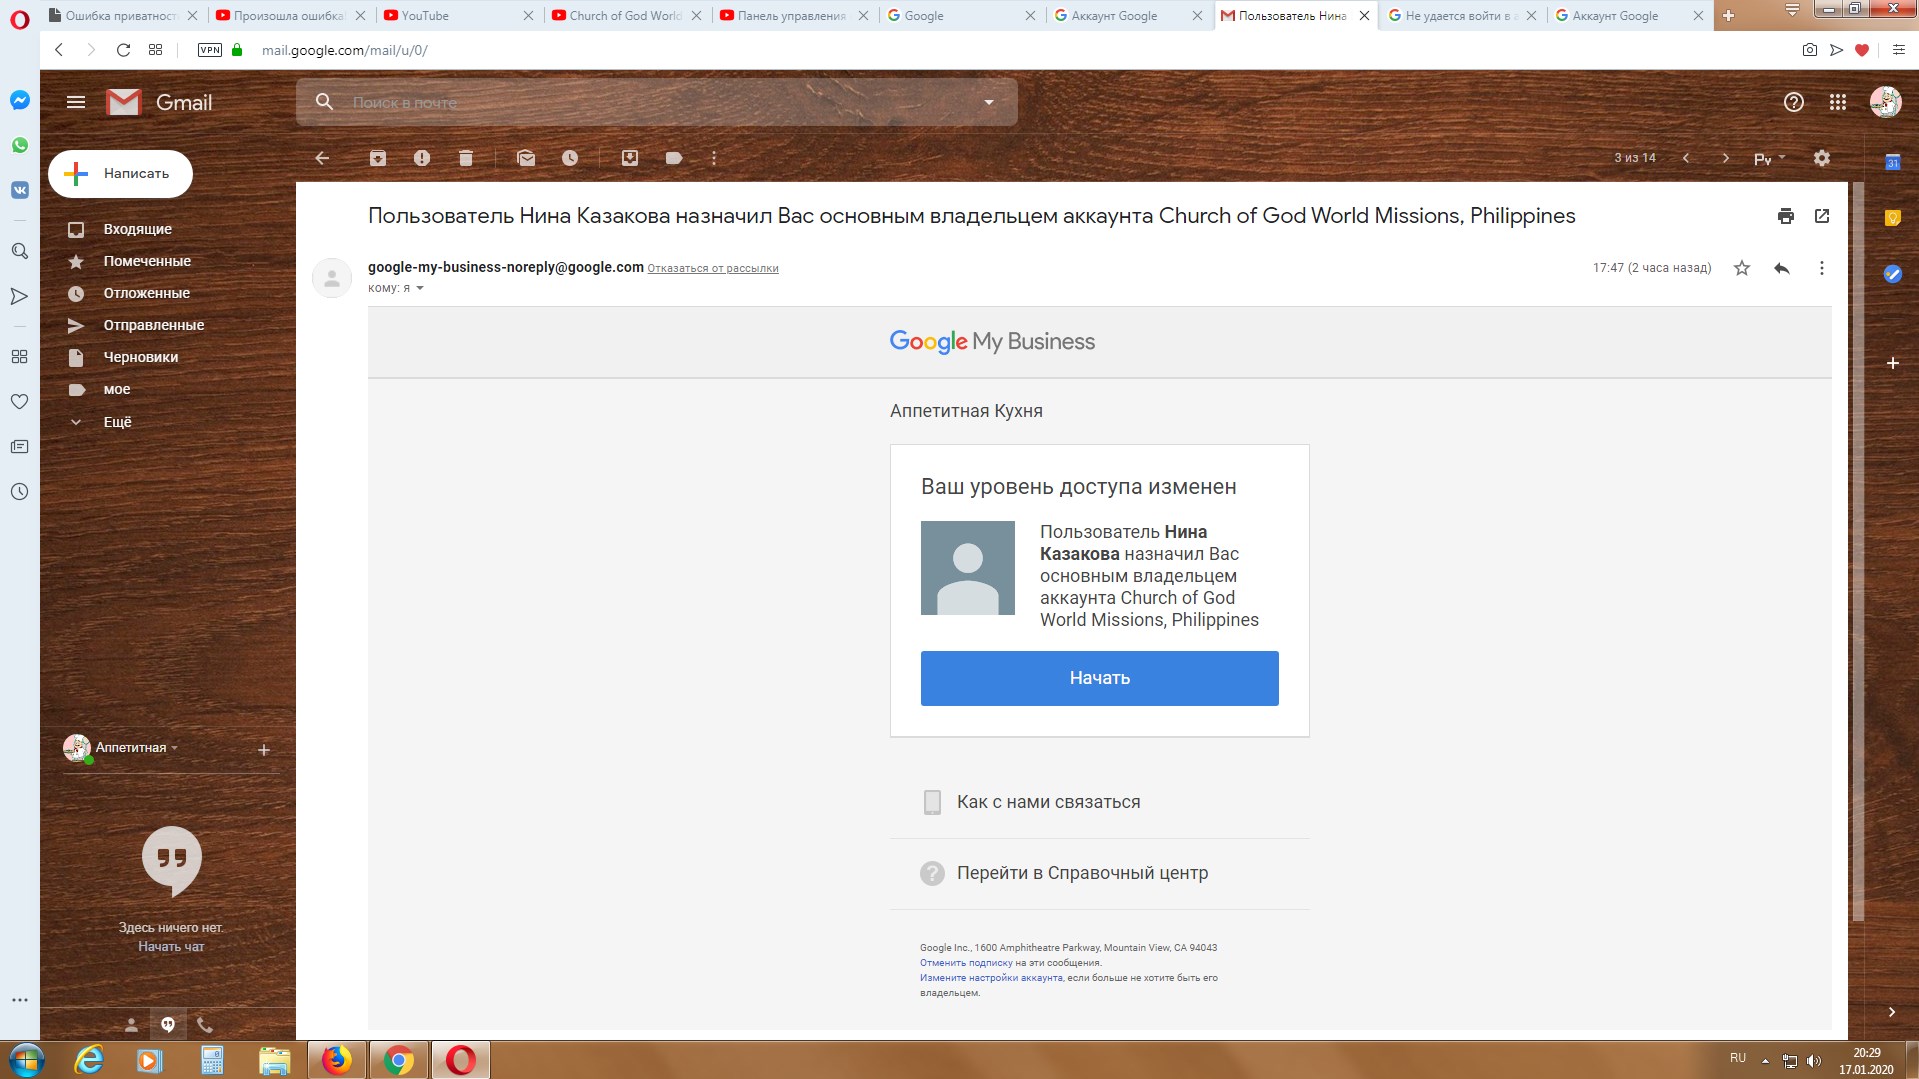Open the input language 'Ру' dropdown
Image resolution: width=1919 pixels, height=1079 pixels.
1769,158
